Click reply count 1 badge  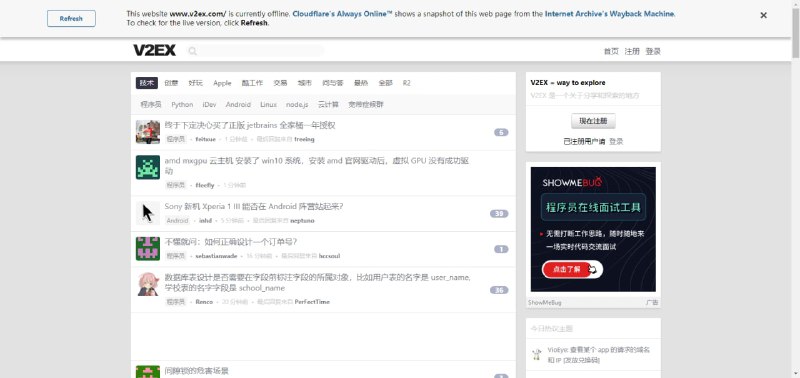(x=501, y=249)
